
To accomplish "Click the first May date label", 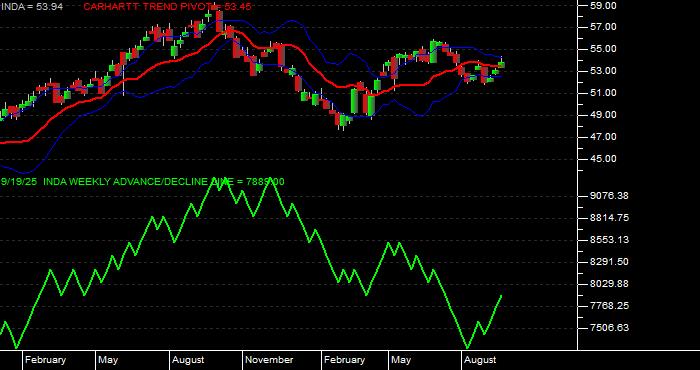I will [x=108, y=360].
